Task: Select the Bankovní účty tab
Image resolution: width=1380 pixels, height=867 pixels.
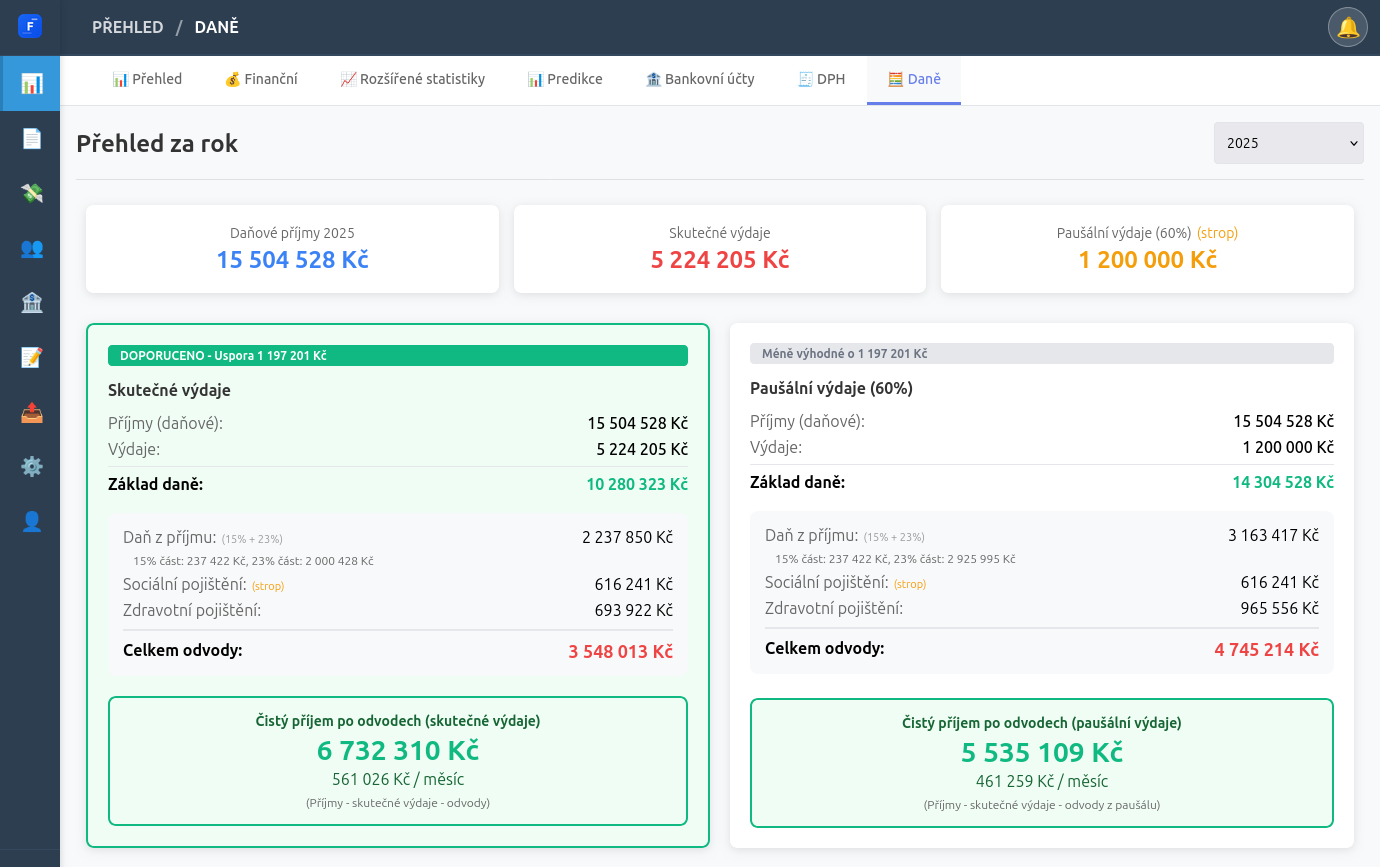Action: click(x=700, y=79)
